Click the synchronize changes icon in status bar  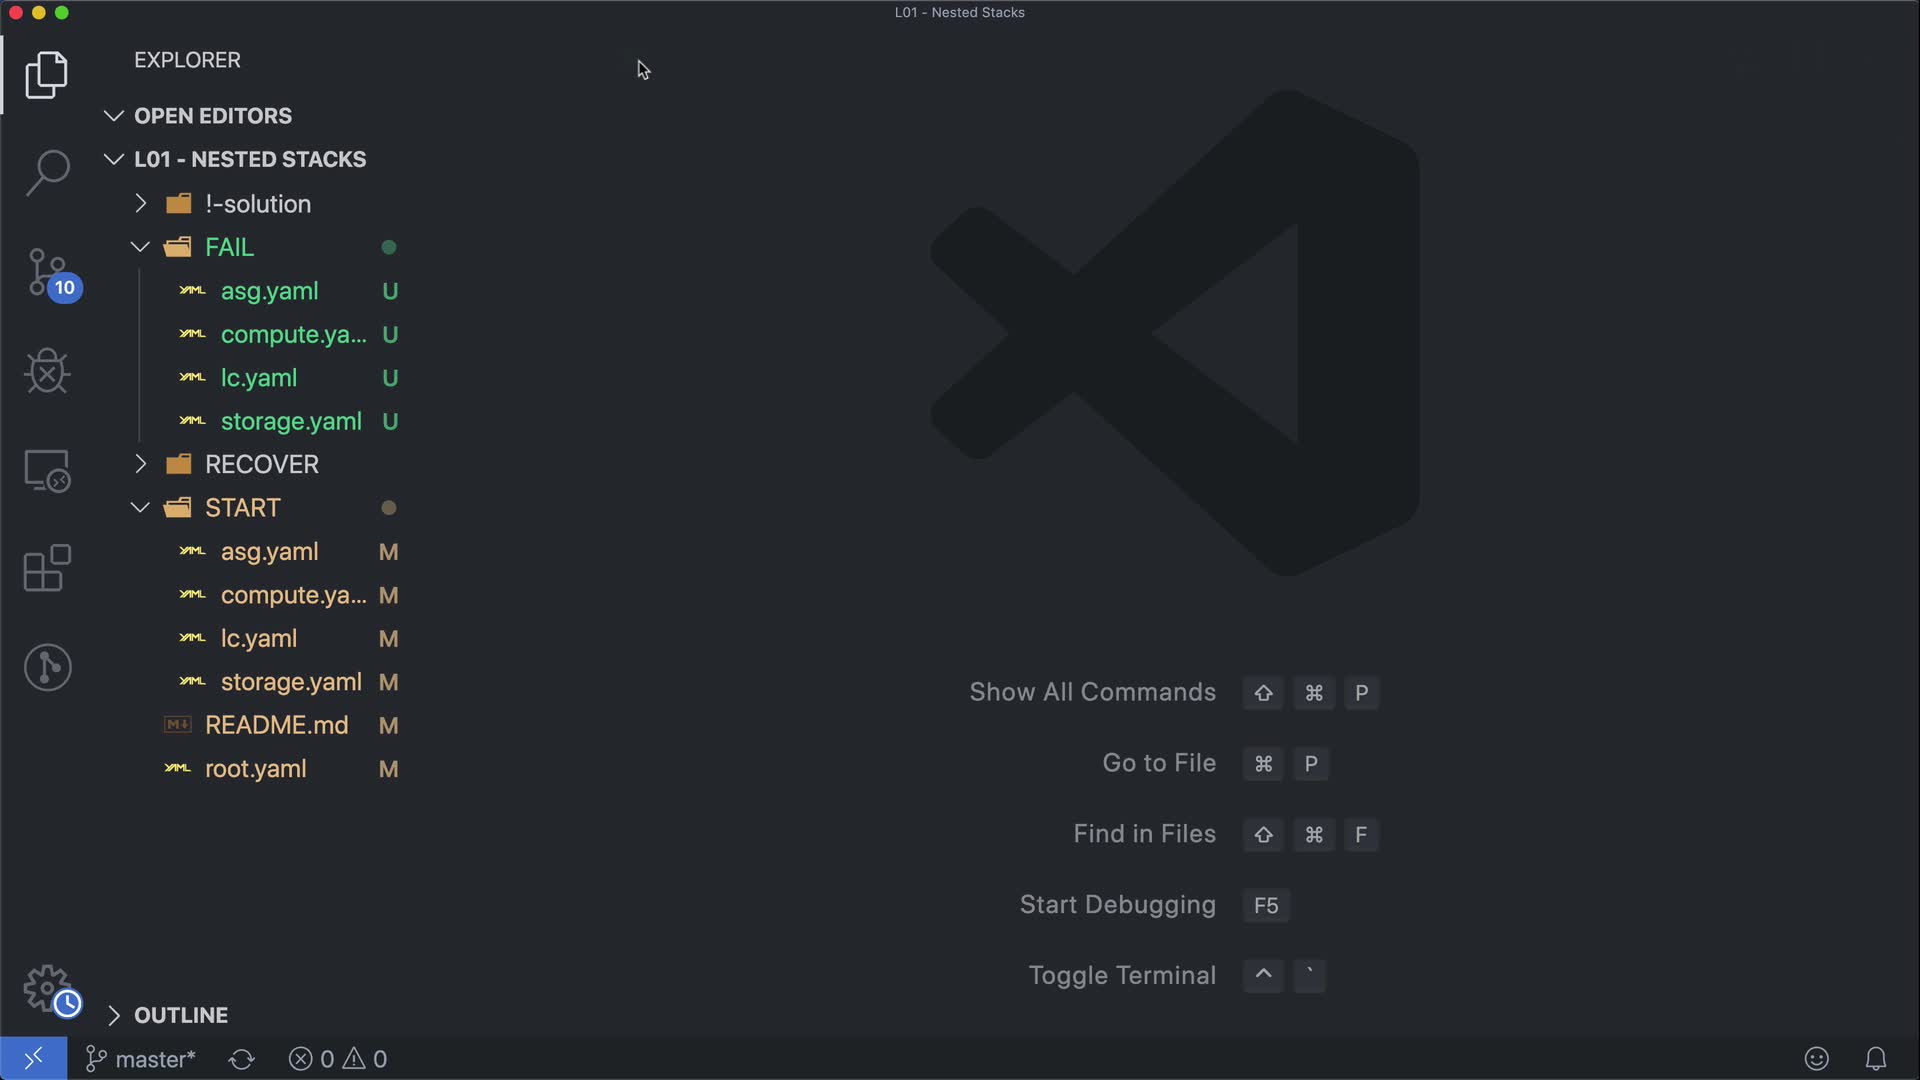[x=241, y=1059]
